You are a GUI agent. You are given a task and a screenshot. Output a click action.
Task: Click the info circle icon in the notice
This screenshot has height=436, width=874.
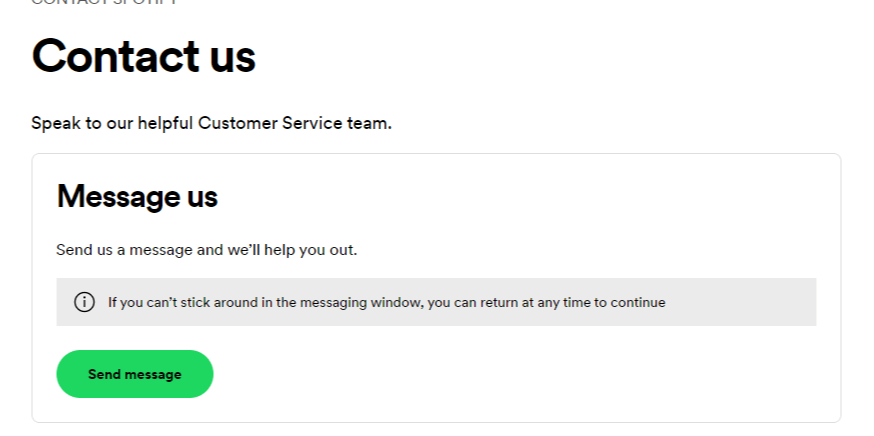pyautogui.click(x=84, y=302)
